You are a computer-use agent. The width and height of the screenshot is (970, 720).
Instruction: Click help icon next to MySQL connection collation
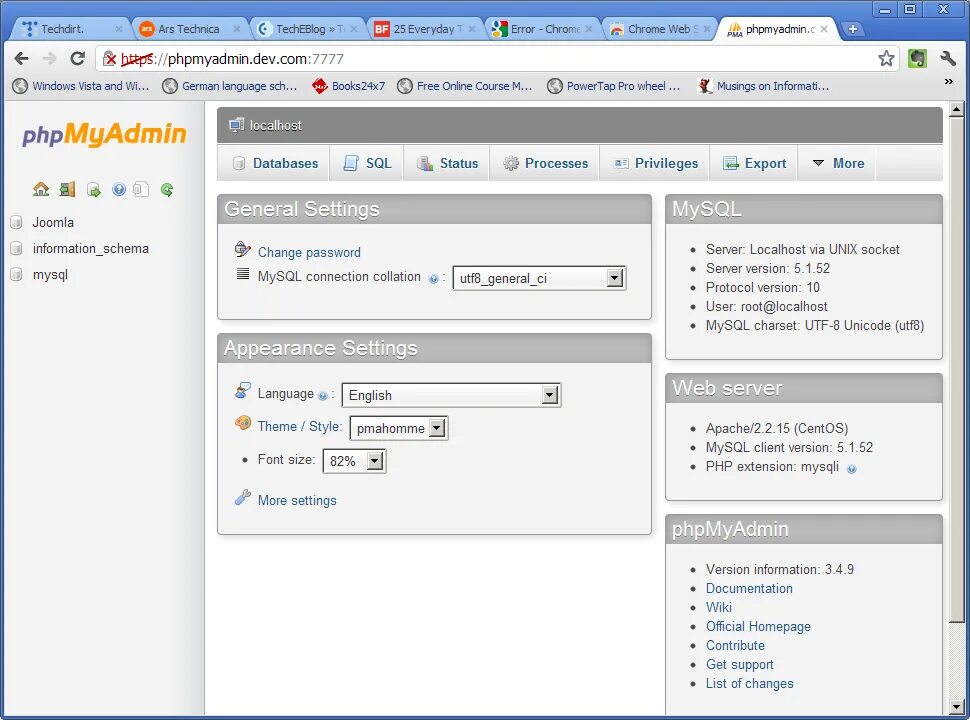[434, 279]
